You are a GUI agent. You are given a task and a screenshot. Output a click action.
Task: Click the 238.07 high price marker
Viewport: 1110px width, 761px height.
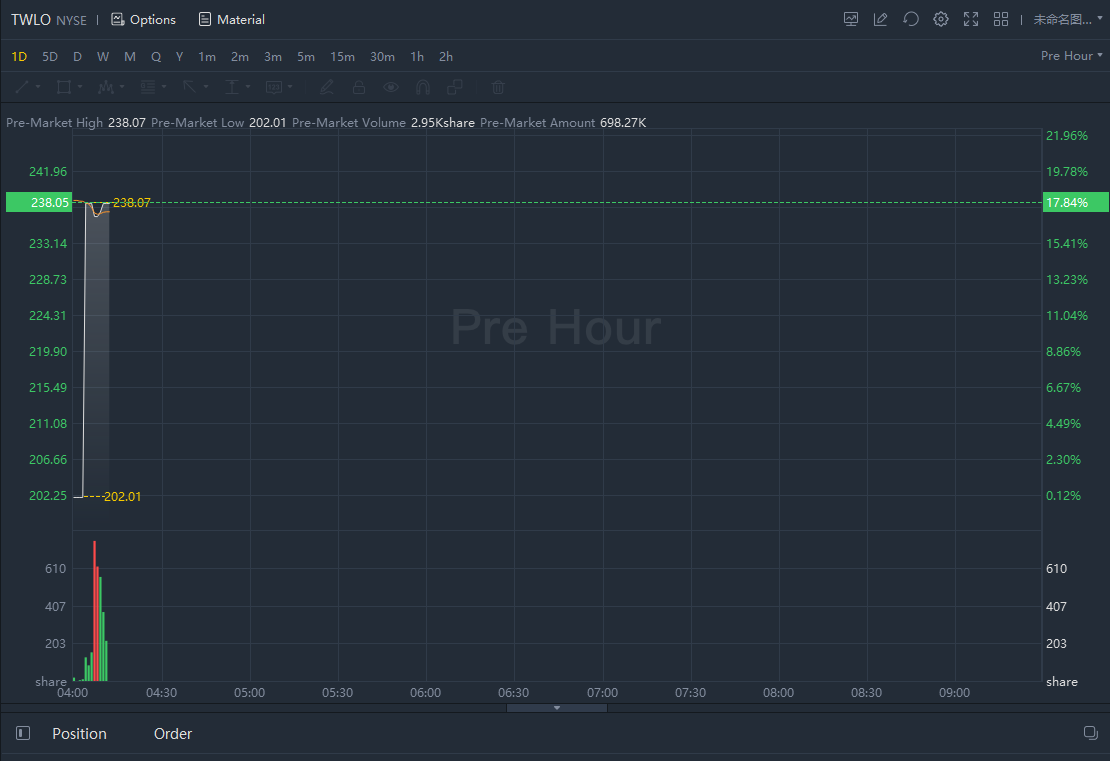132,202
